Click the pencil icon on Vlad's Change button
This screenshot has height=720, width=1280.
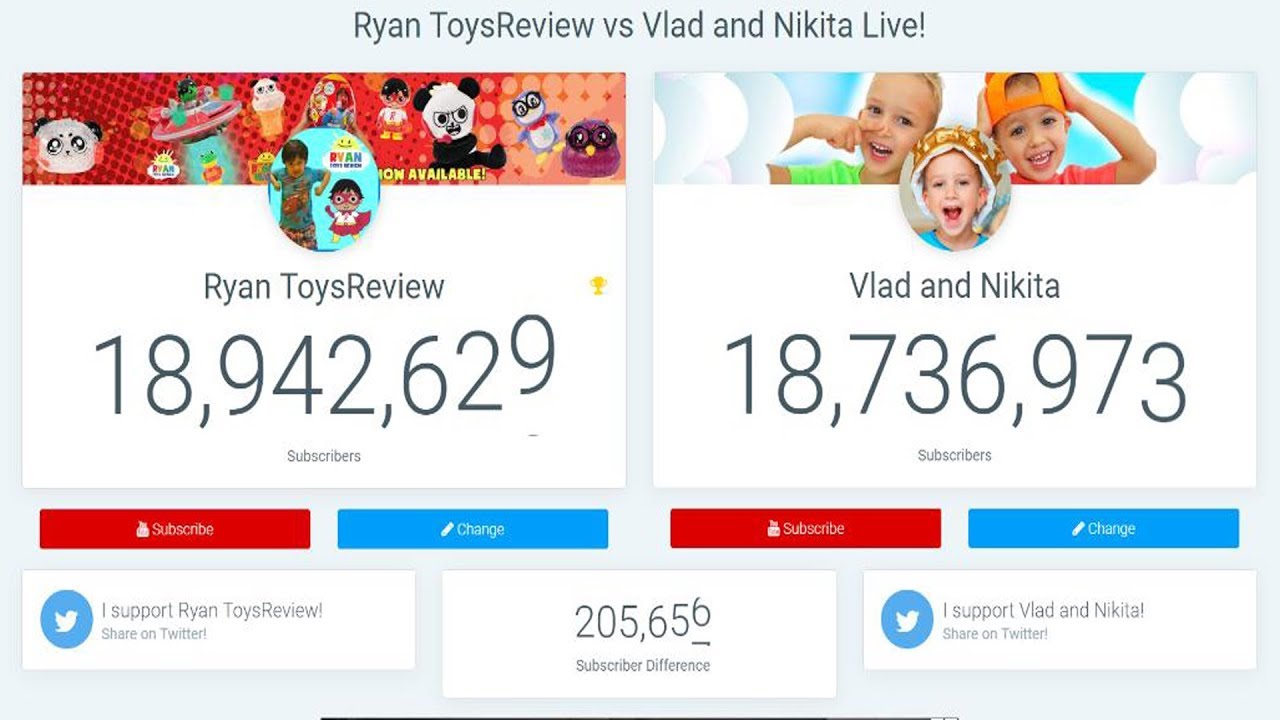click(x=1078, y=529)
